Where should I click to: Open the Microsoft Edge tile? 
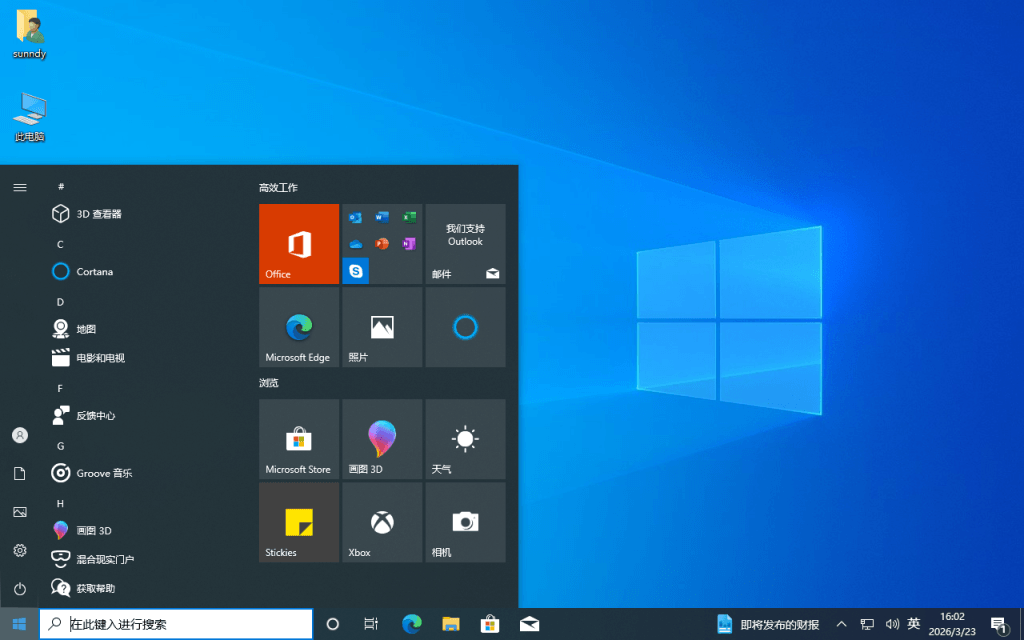(298, 327)
